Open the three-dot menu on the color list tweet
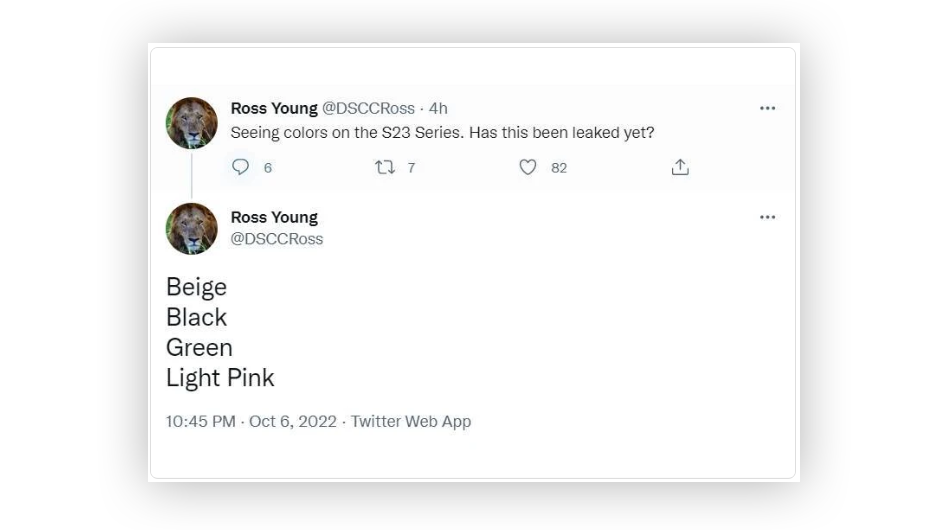Screen dimensions: 940x530 point(767,217)
